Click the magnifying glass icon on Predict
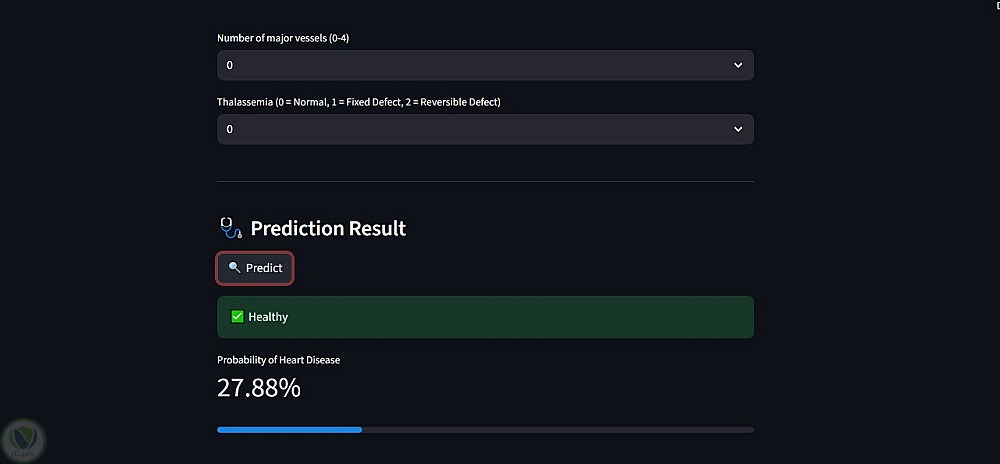Image resolution: width=1000 pixels, height=464 pixels. [234, 268]
